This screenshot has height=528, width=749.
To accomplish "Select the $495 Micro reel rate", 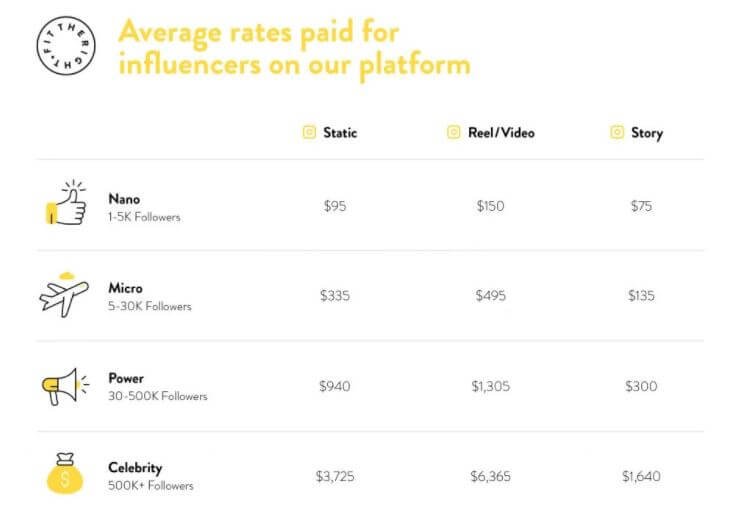I will pos(491,295).
